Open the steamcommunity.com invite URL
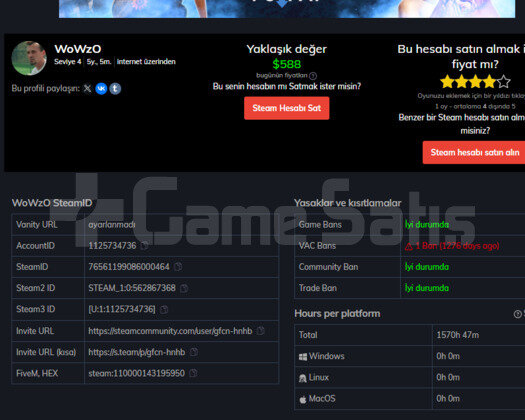525x420 pixels. pyautogui.click(x=170, y=331)
